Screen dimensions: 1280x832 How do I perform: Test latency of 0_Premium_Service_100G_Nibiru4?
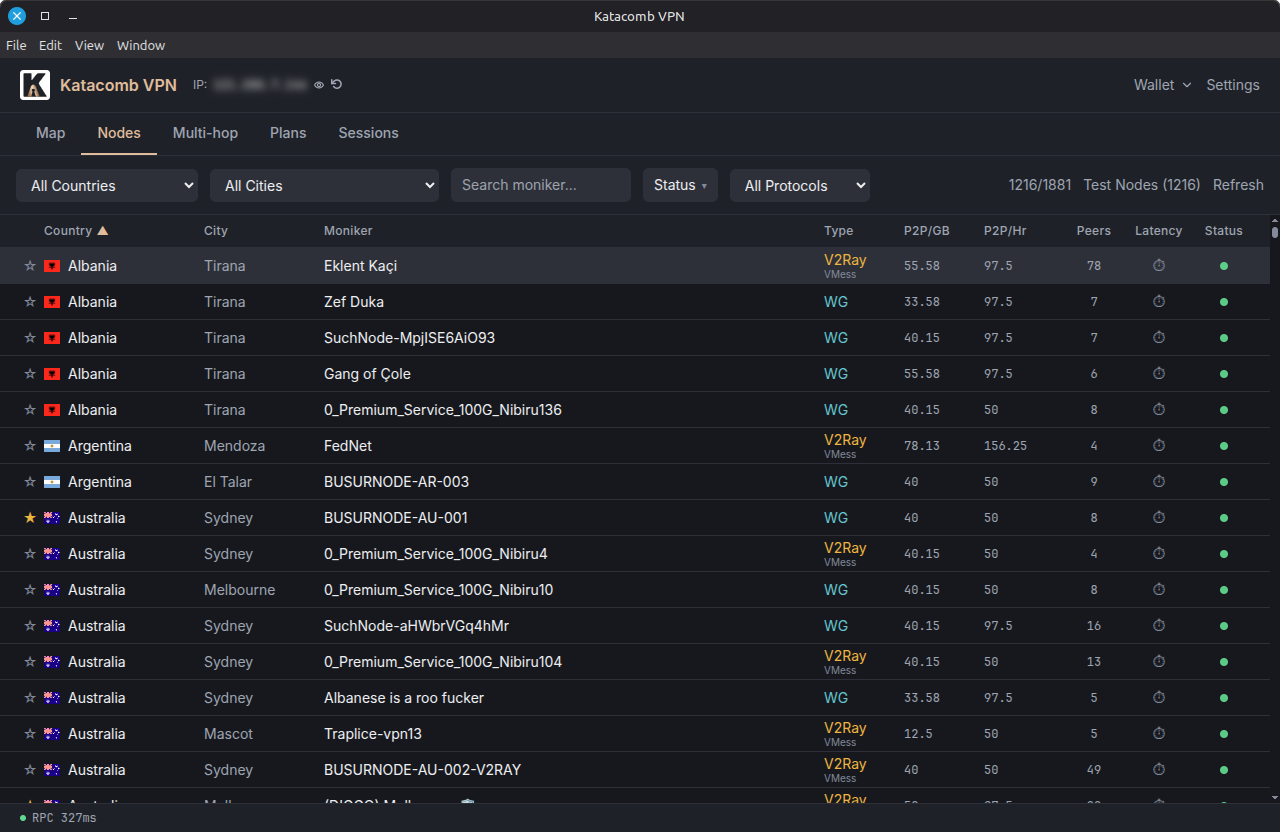[x=1159, y=554]
